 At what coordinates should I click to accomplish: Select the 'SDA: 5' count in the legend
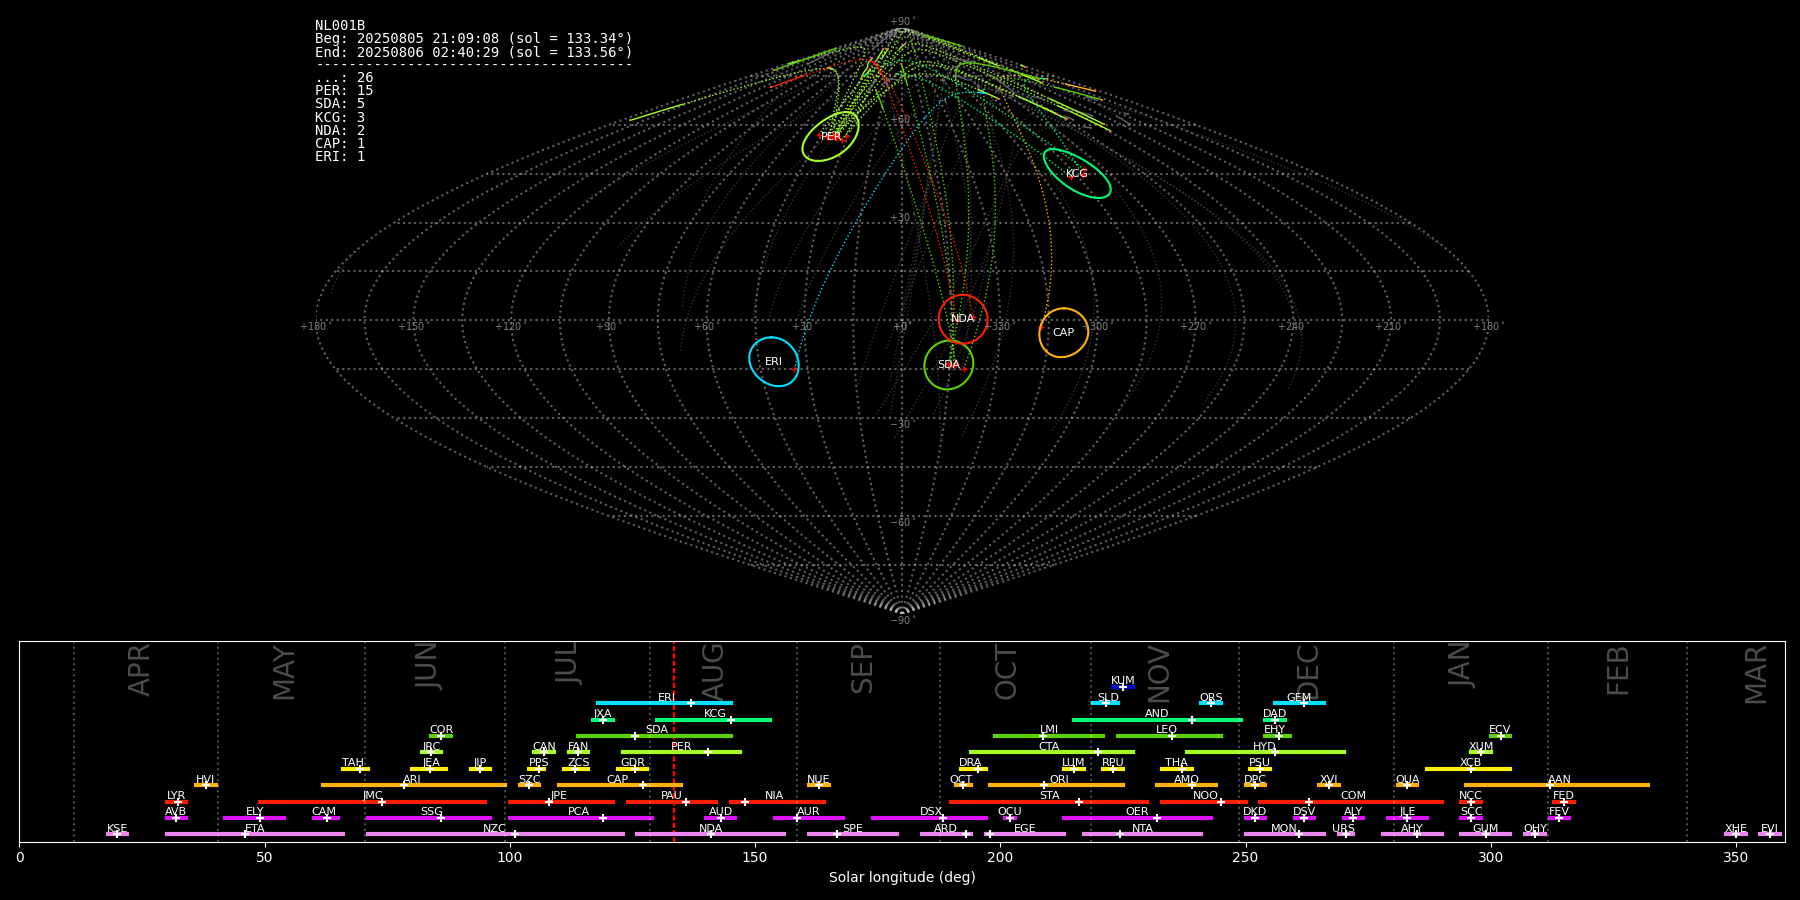340,104
